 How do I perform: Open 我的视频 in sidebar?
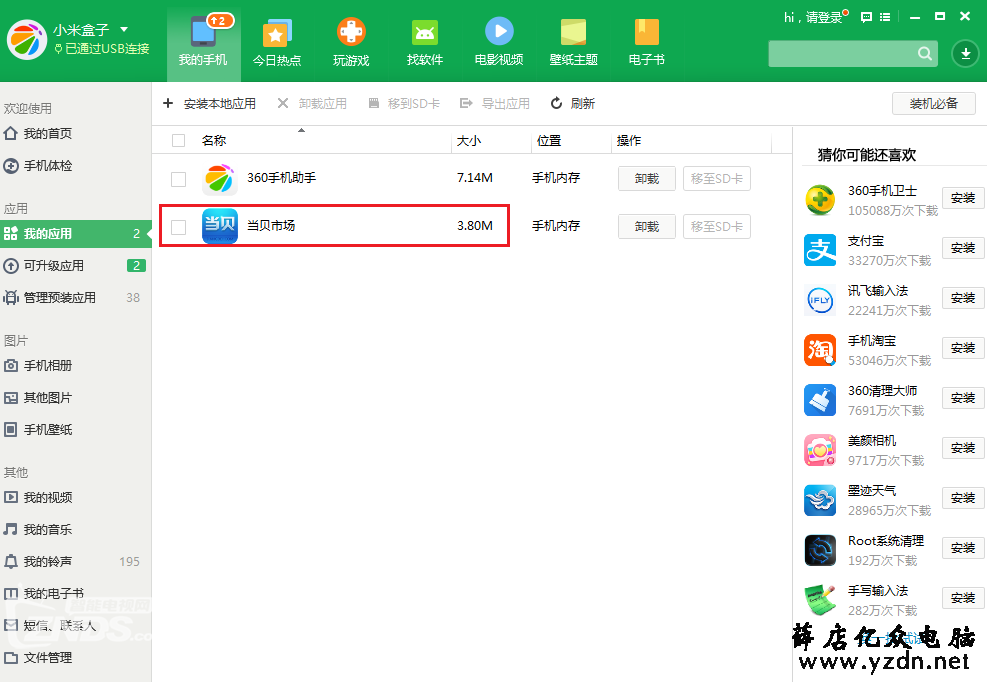coord(38,497)
